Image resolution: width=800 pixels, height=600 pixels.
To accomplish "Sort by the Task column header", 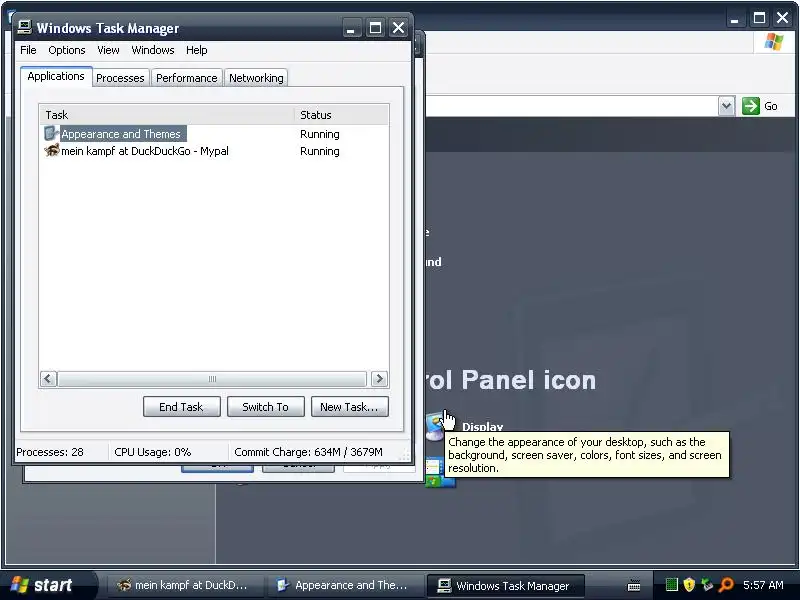I will (x=167, y=115).
